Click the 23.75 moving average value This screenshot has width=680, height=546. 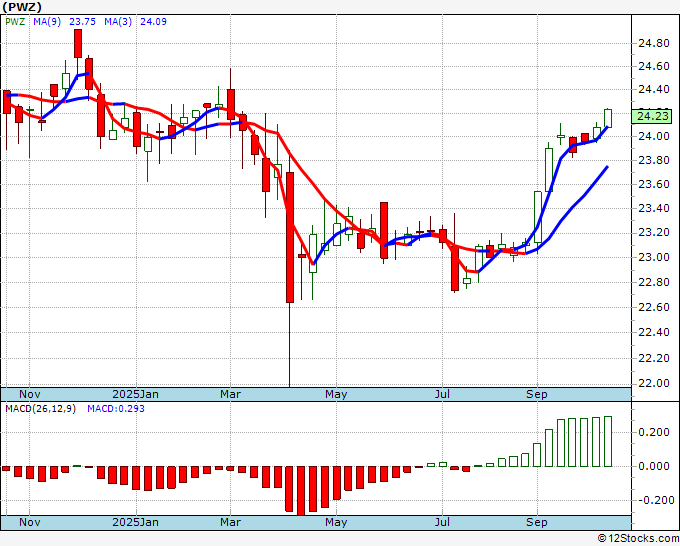point(82,22)
